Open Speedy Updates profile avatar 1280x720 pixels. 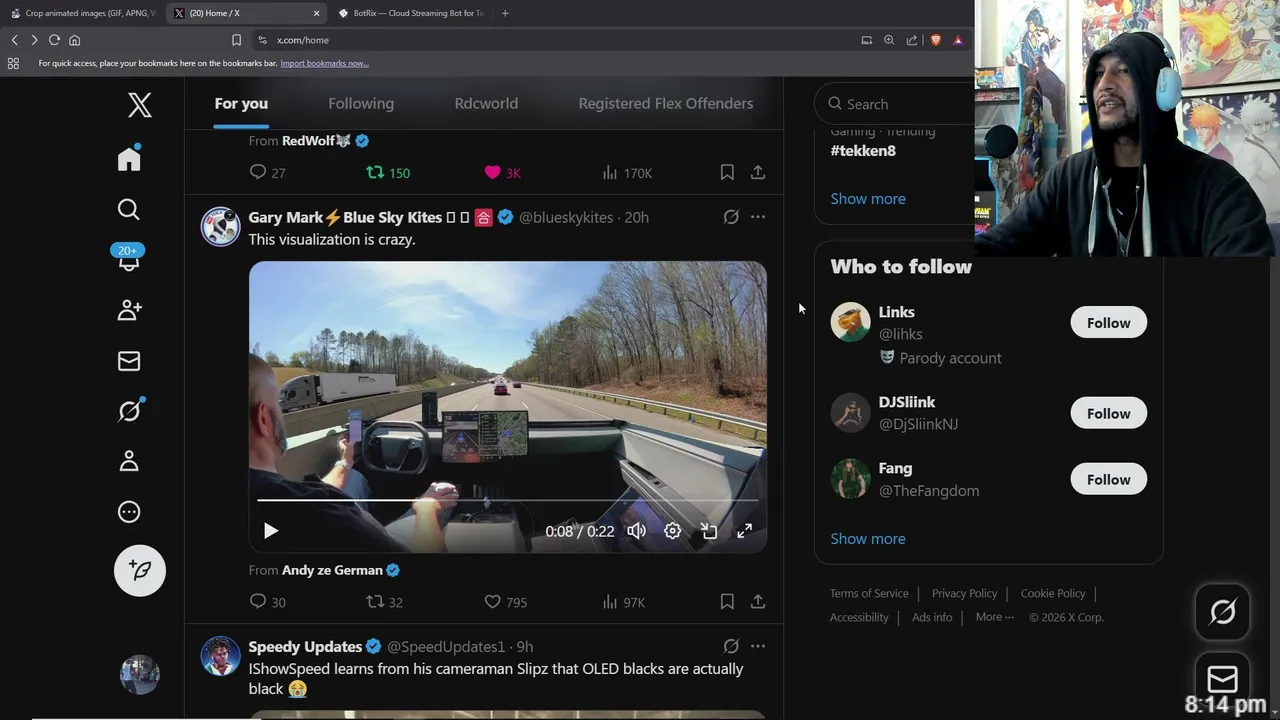pos(220,655)
